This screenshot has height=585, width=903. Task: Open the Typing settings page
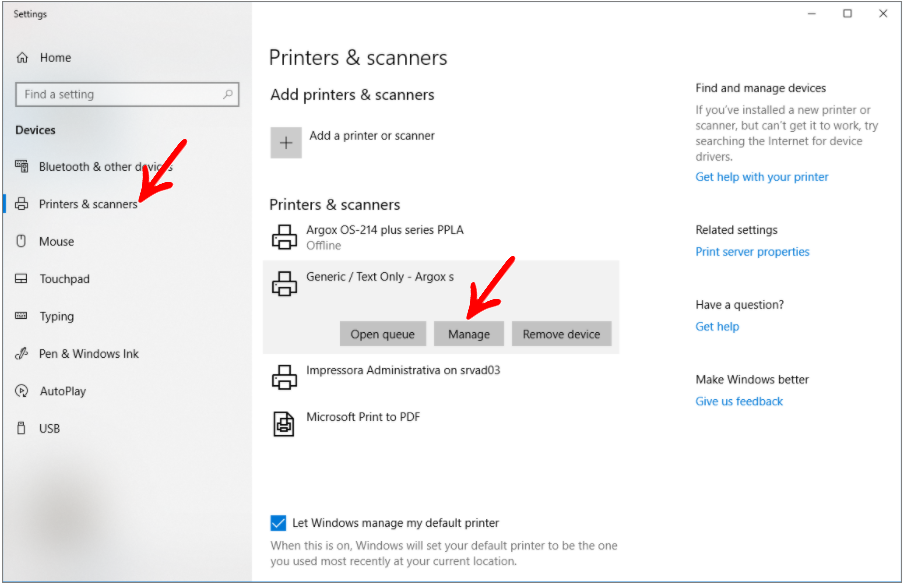pos(56,316)
